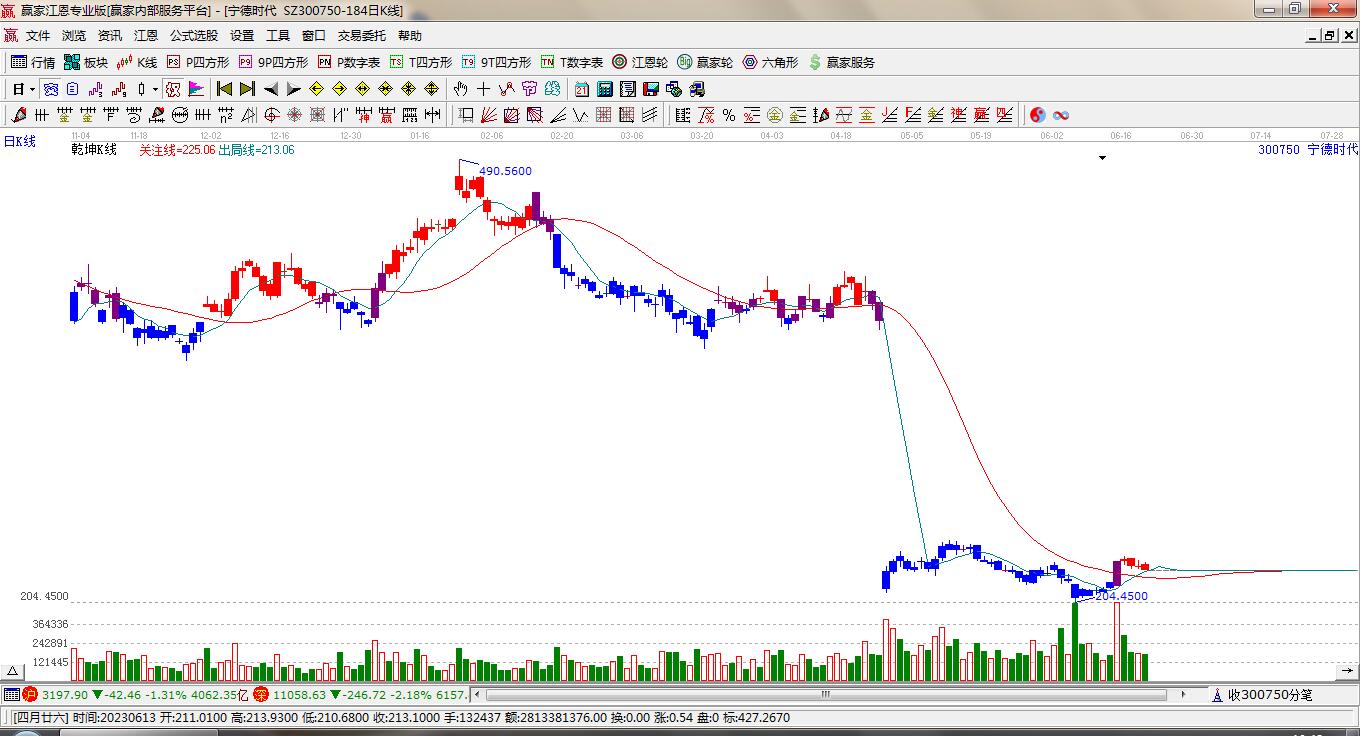Open the P数字表 number table
Viewport: 1360px width, 736px height.
[349, 62]
